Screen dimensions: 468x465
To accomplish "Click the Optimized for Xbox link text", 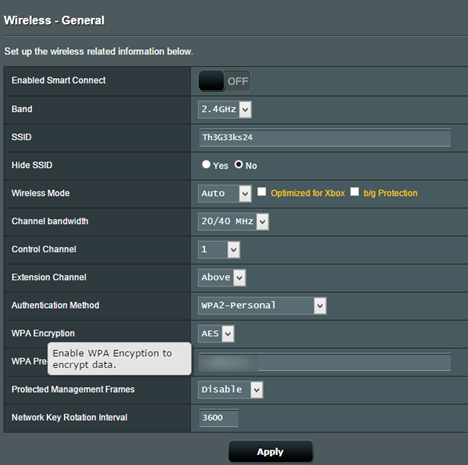I will [308, 193].
